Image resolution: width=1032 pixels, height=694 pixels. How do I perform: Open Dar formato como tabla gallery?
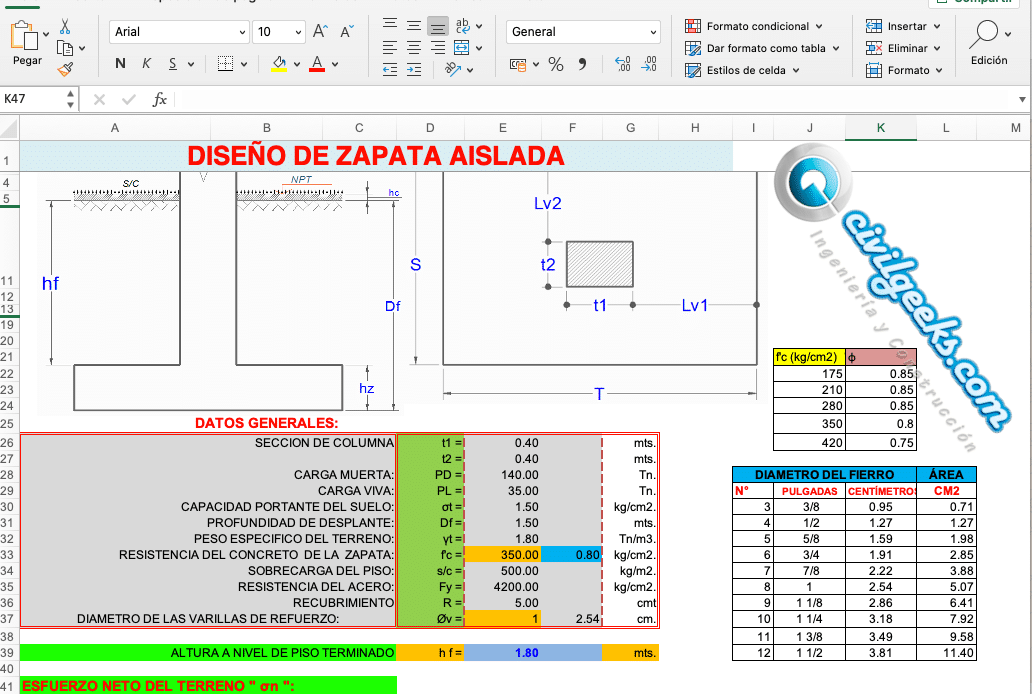[x=762, y=48]
